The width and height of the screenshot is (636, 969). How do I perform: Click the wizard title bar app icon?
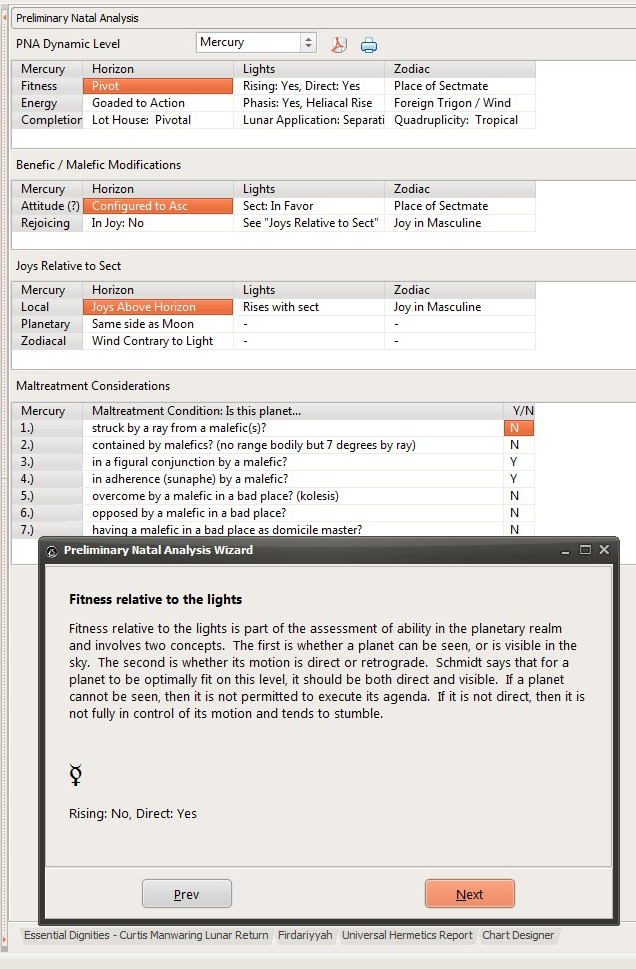(x=52, y=551)
